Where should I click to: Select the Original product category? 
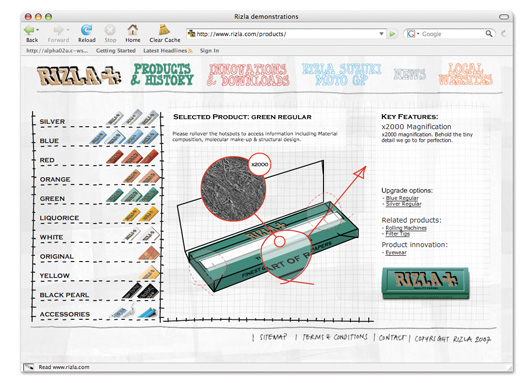tap(96, 254)
